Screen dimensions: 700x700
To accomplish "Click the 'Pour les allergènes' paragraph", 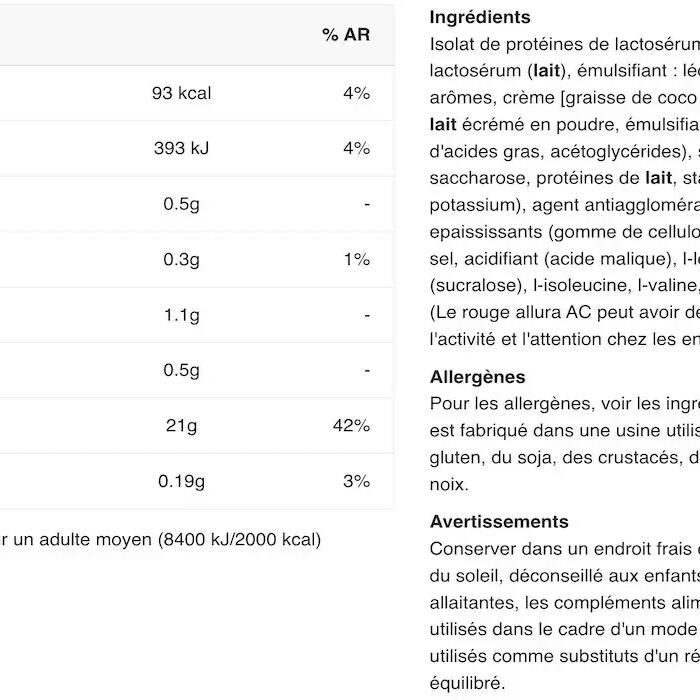I will [x=565, y=444].
